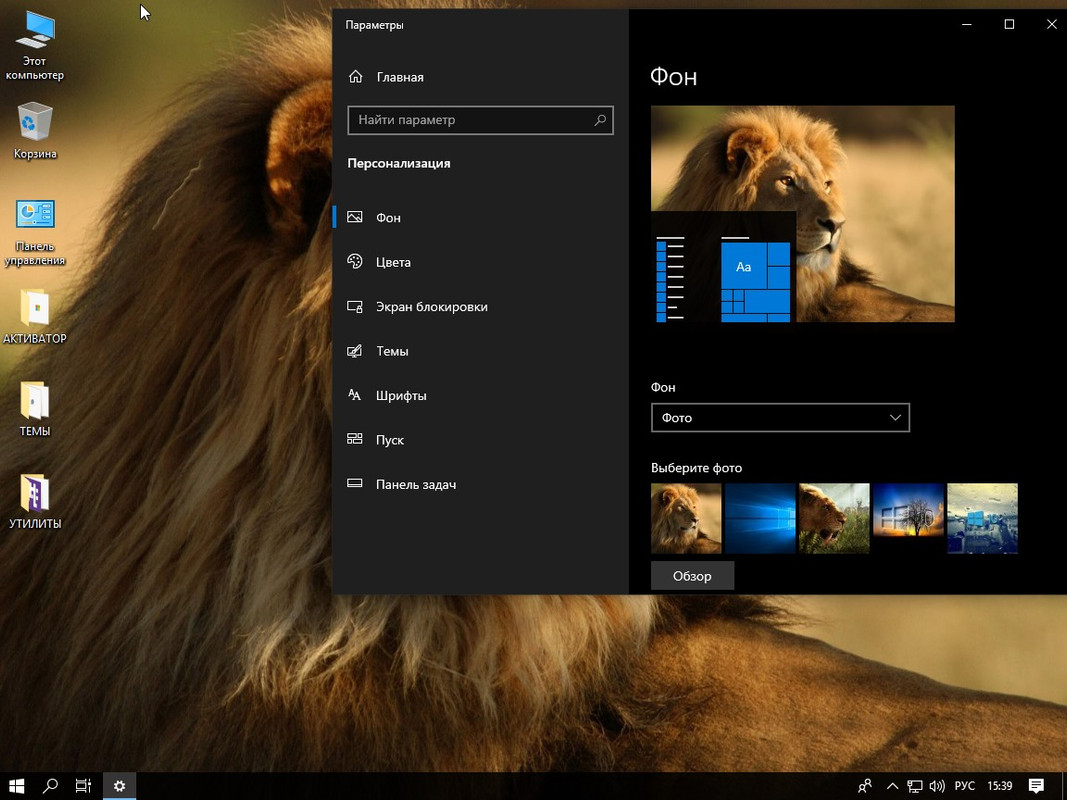Open Task View on the taskbar
This screenshot has height=800, width=1067.
point(83,786)
